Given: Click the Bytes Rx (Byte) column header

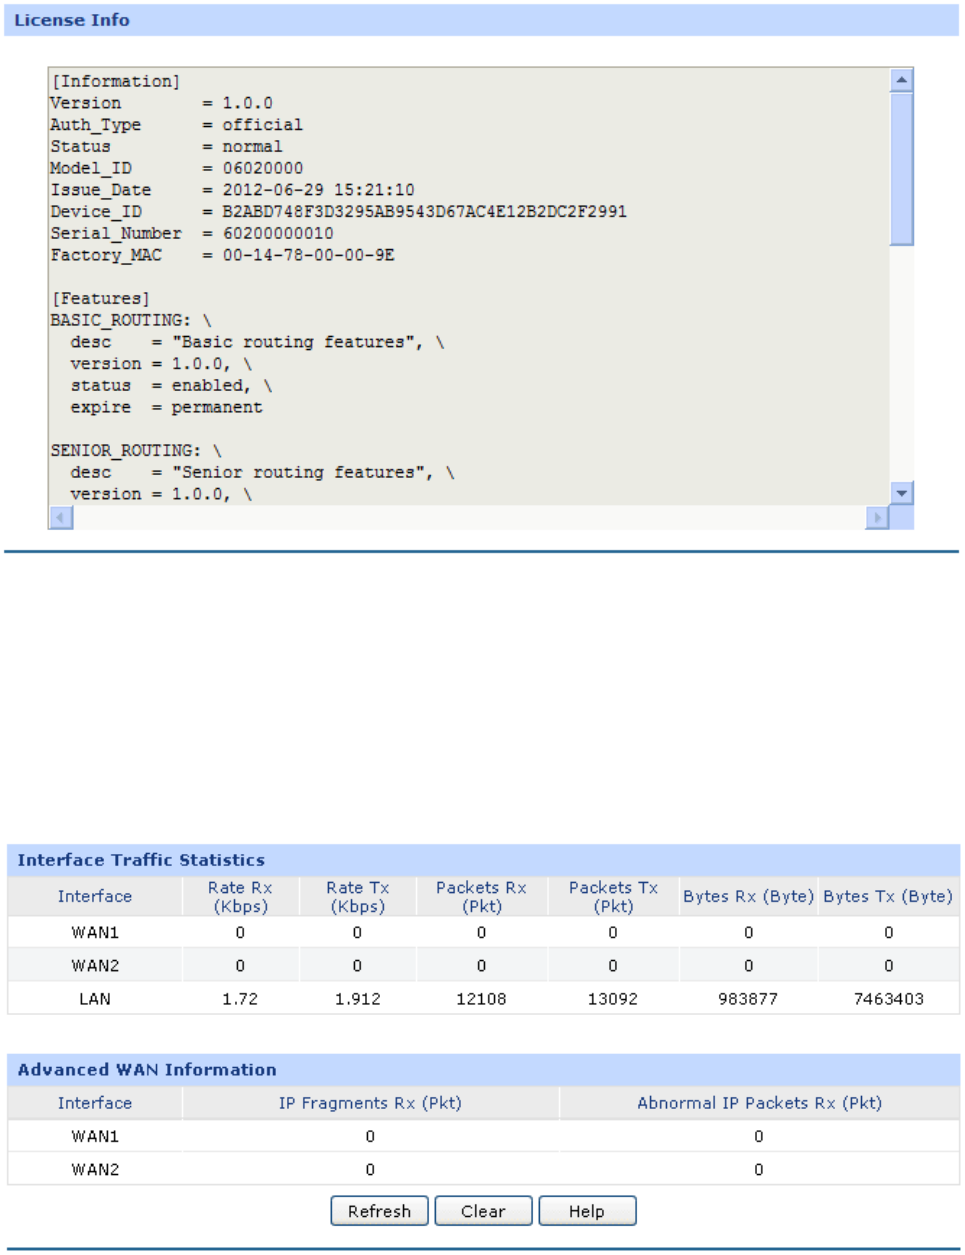Looking at the screenshot, I should (x=748, y=897).
